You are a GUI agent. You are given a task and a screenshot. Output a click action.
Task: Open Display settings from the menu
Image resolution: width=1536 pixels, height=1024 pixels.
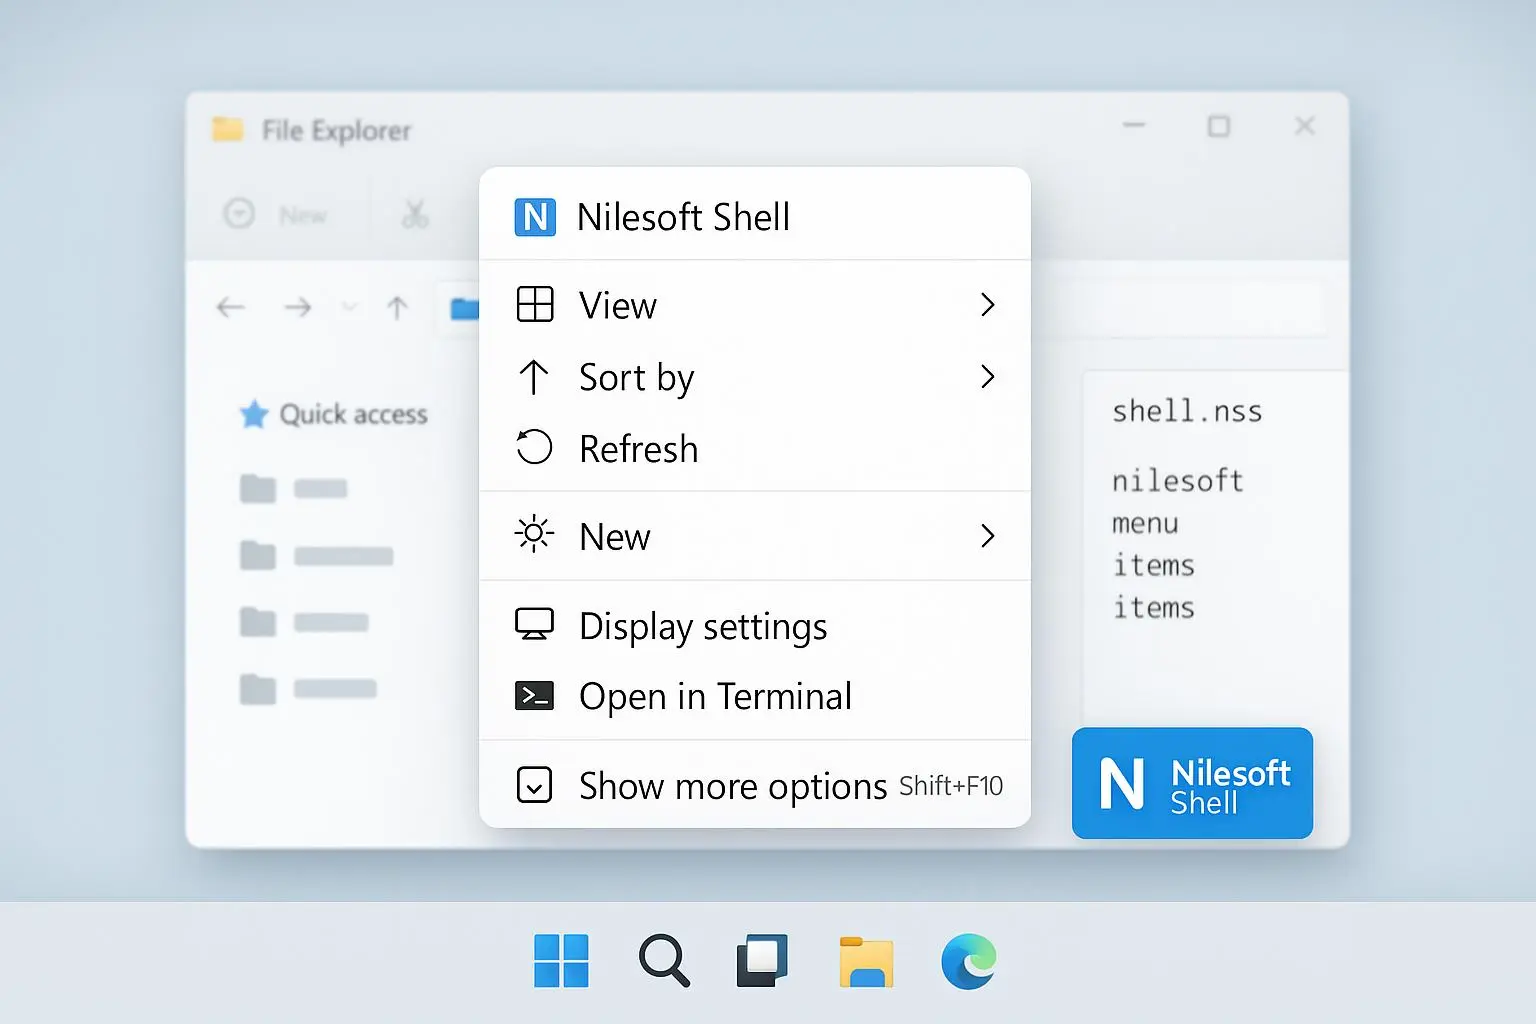(755, 626)
